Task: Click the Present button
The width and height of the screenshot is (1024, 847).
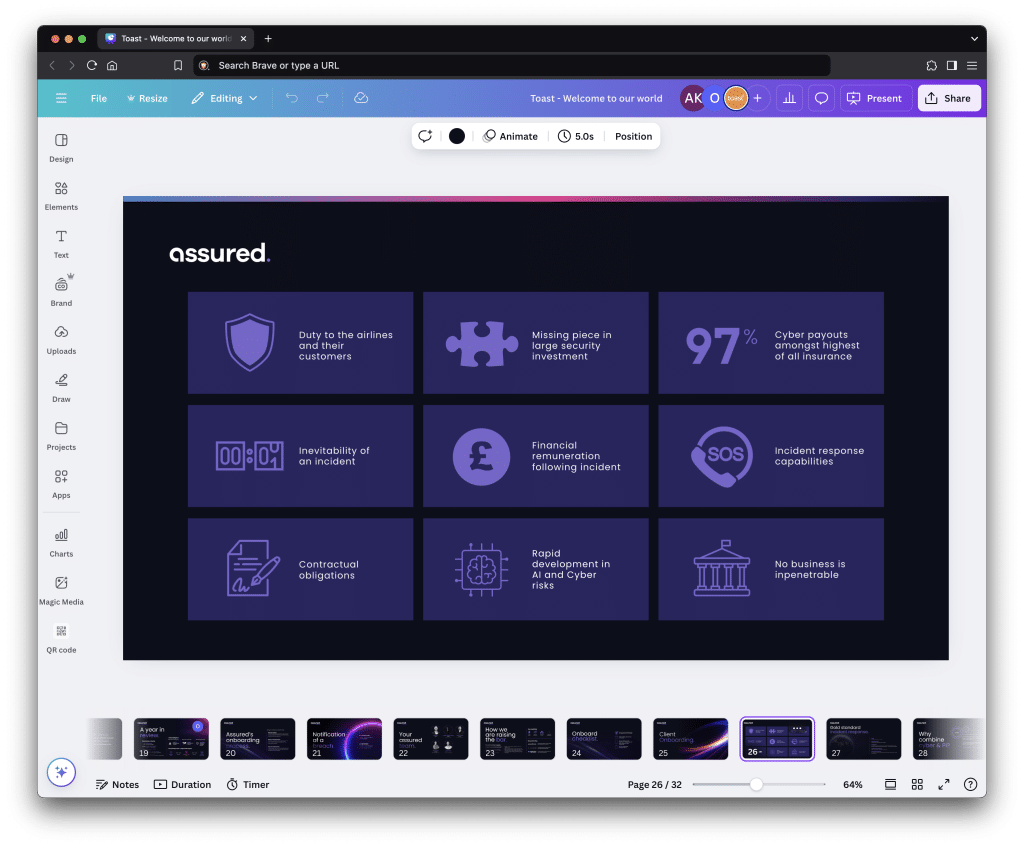Action: (874, 97)
